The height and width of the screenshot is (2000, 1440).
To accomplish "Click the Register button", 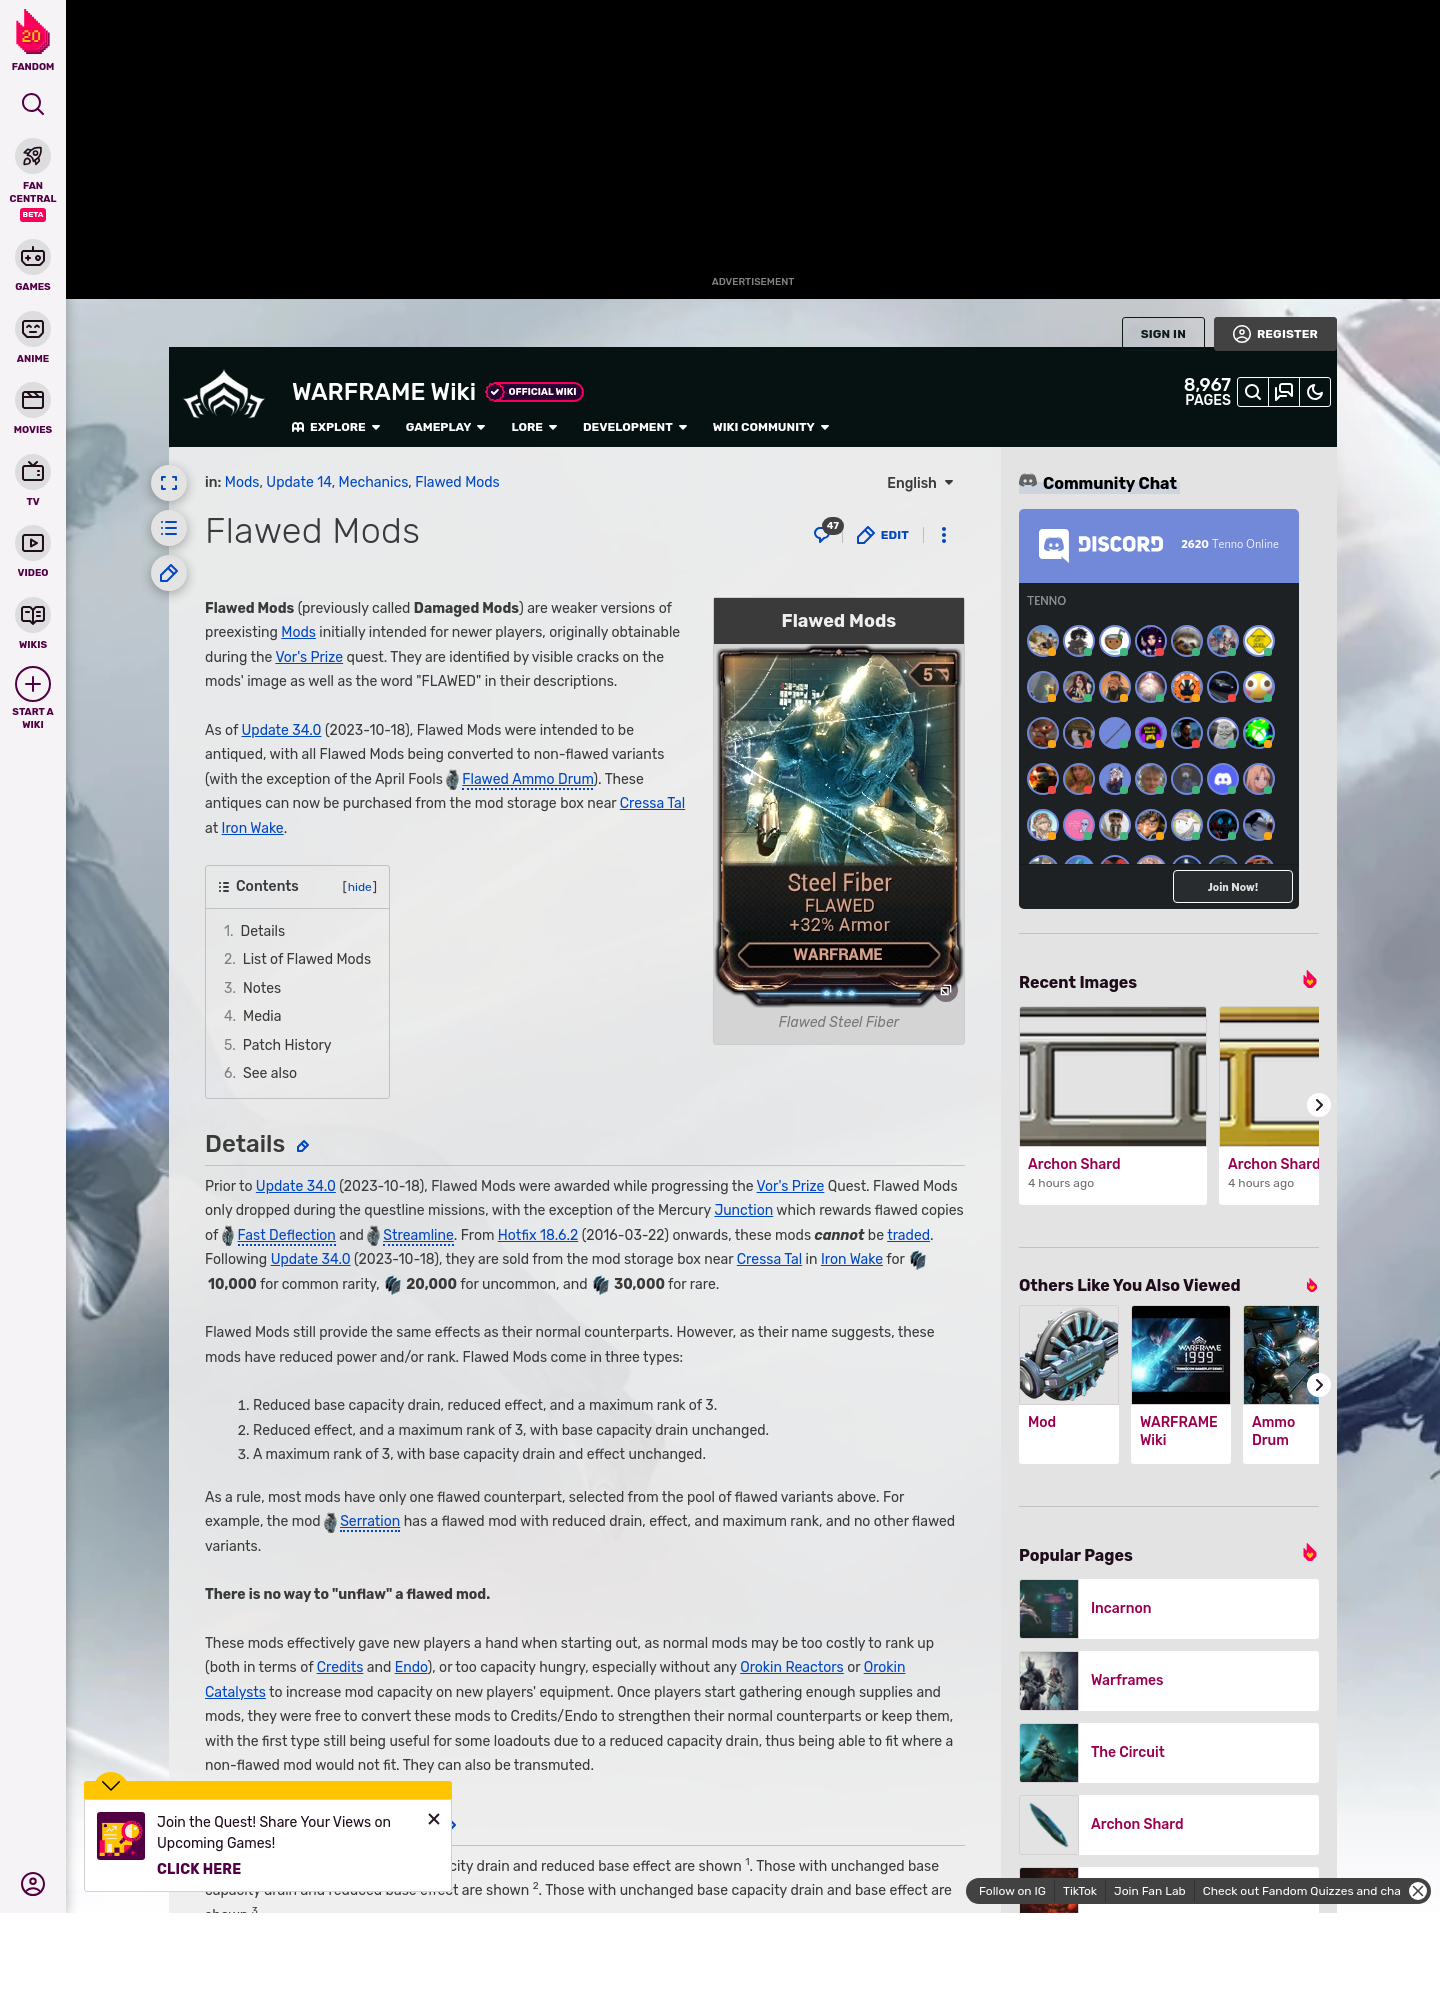I will tap(1275, 334).
